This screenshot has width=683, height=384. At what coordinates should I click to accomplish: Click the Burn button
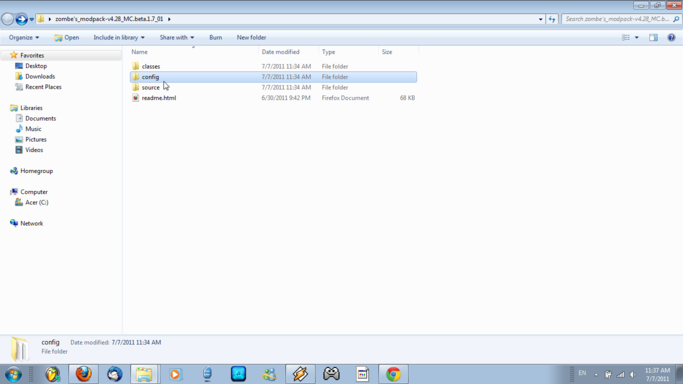(216, 37)
